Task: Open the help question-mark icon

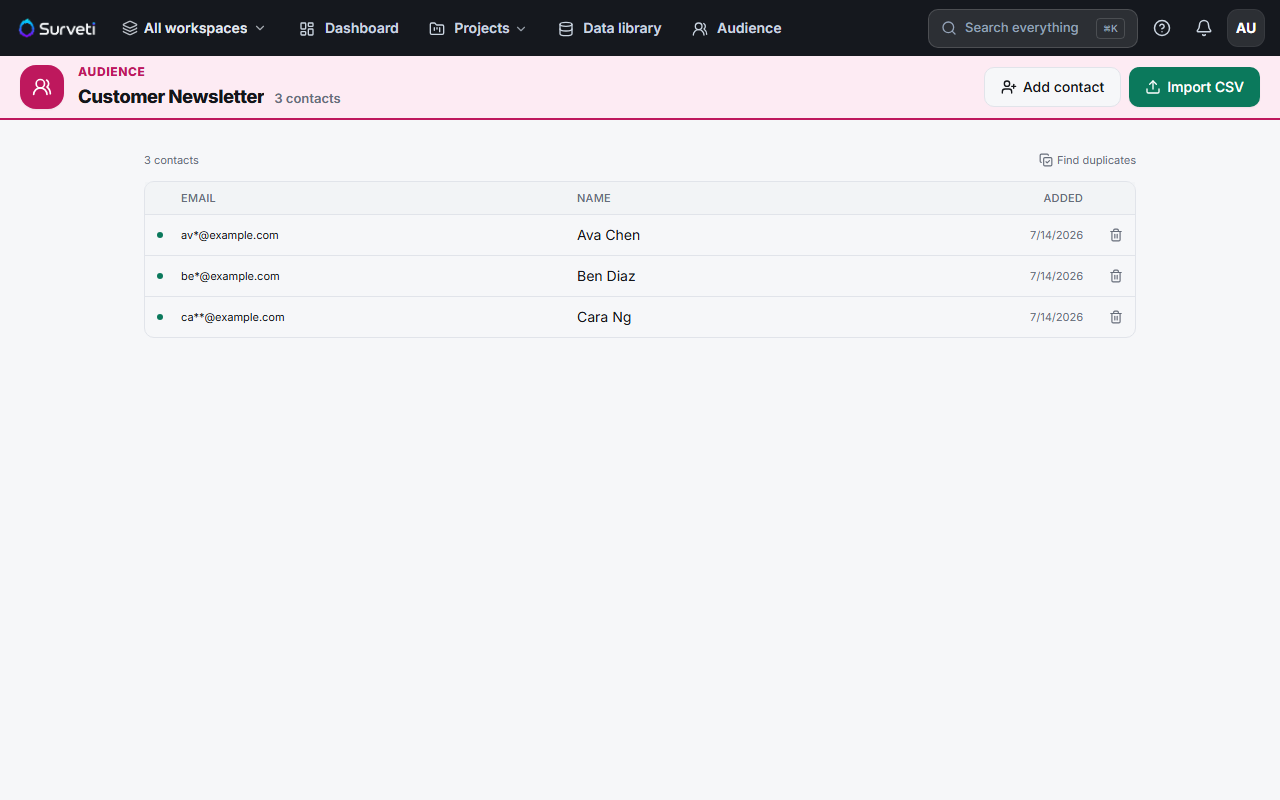Action: (x=1162, y=28)
